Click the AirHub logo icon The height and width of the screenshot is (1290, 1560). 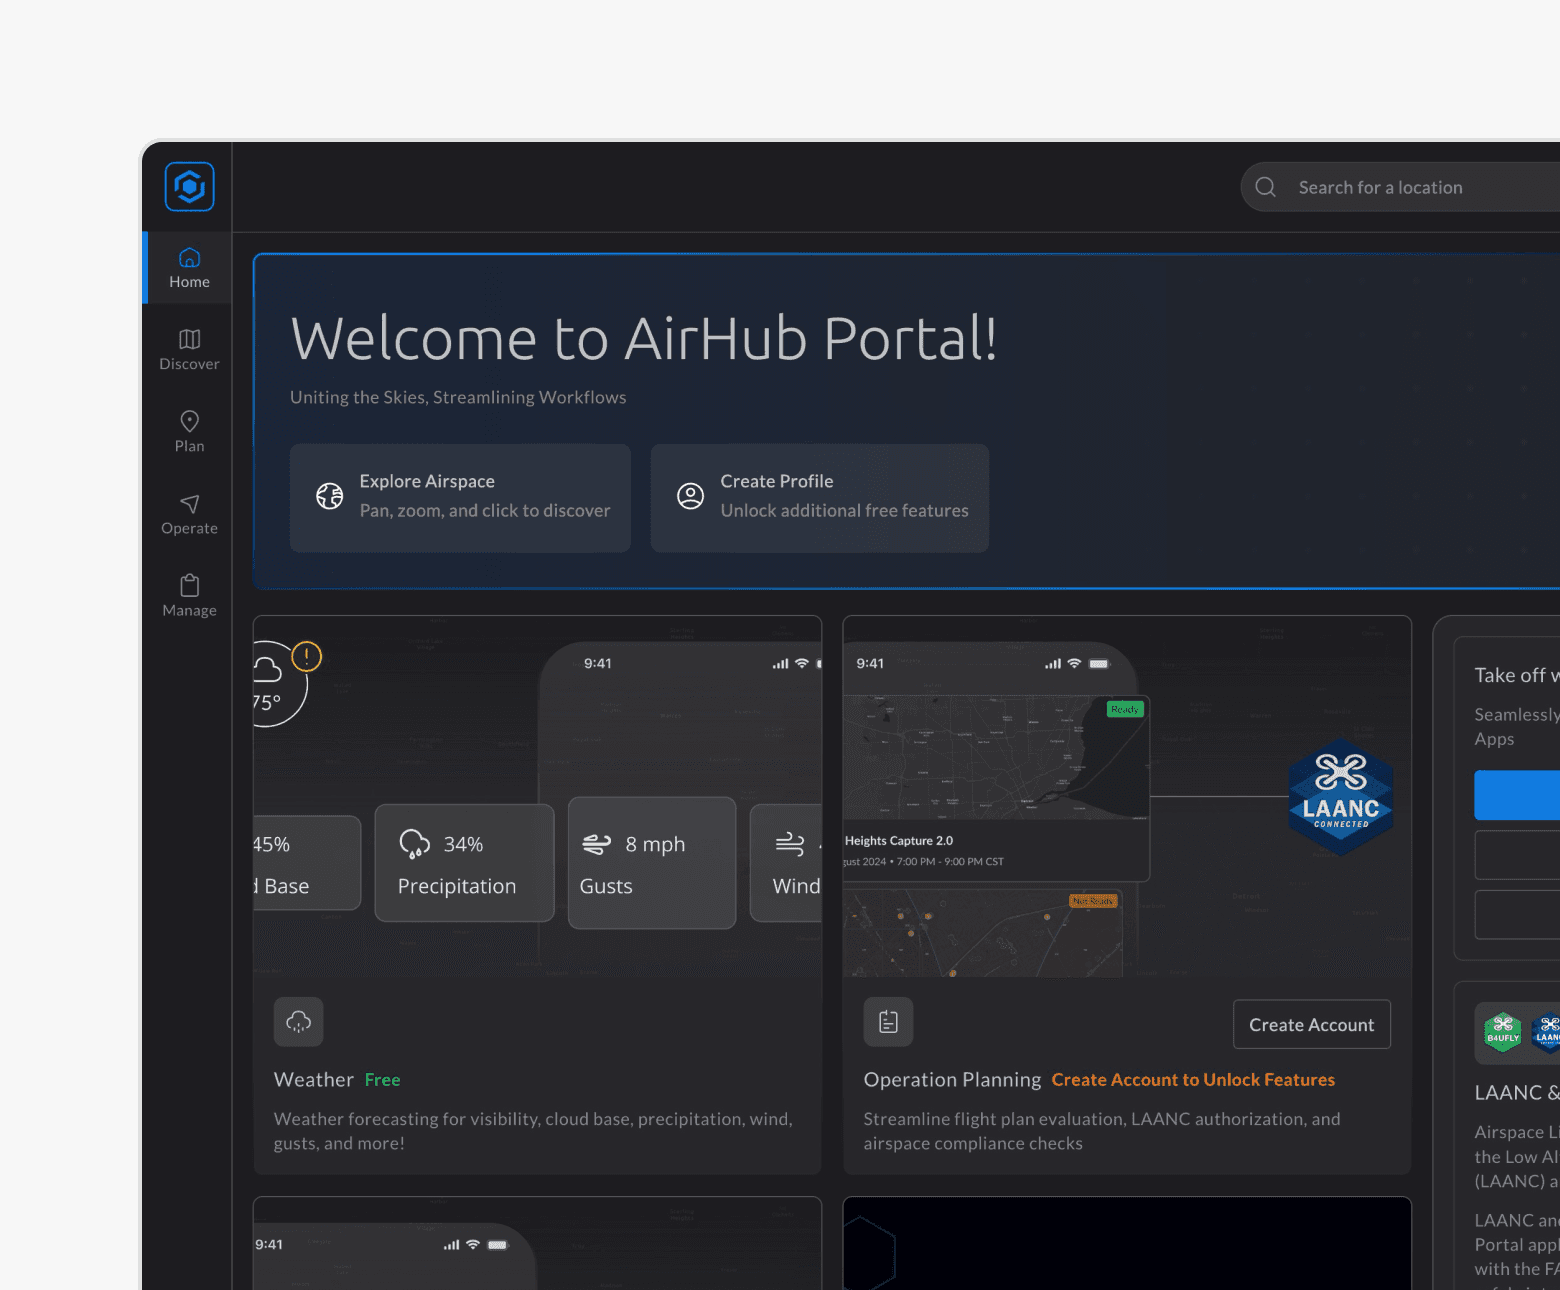(189, 187)
